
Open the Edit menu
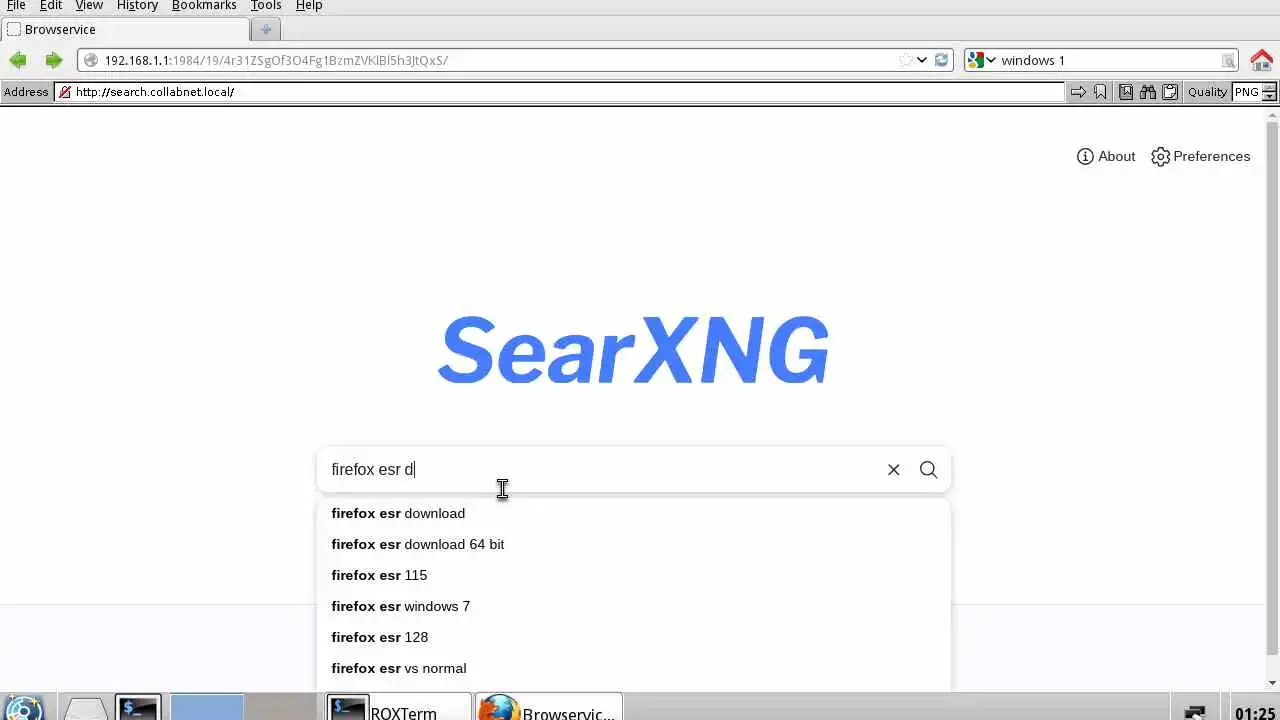click(51, 6)
